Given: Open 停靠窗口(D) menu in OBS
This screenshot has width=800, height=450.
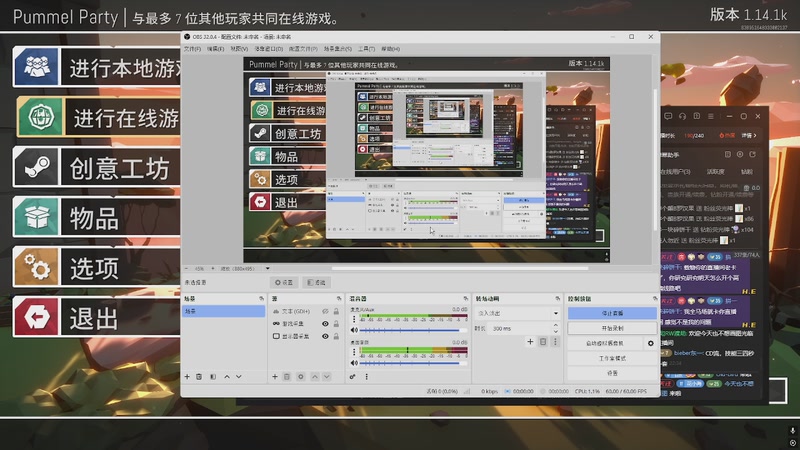Looking at the screenshot, I should click(x=268, y=49).
